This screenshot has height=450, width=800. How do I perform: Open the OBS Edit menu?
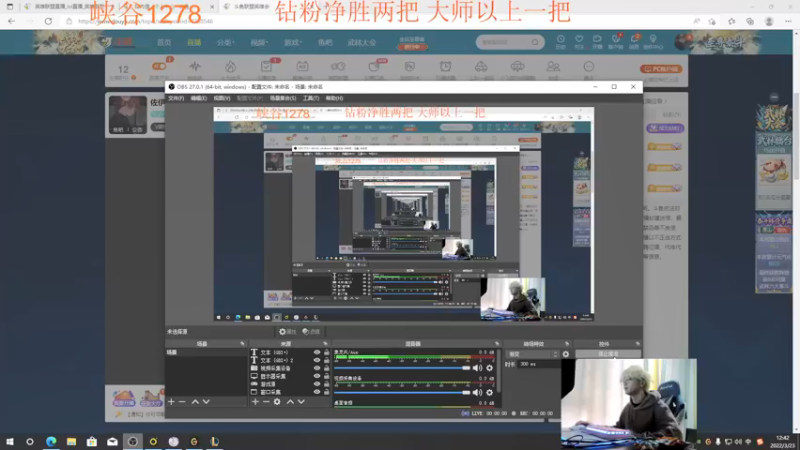click(198, 98)
